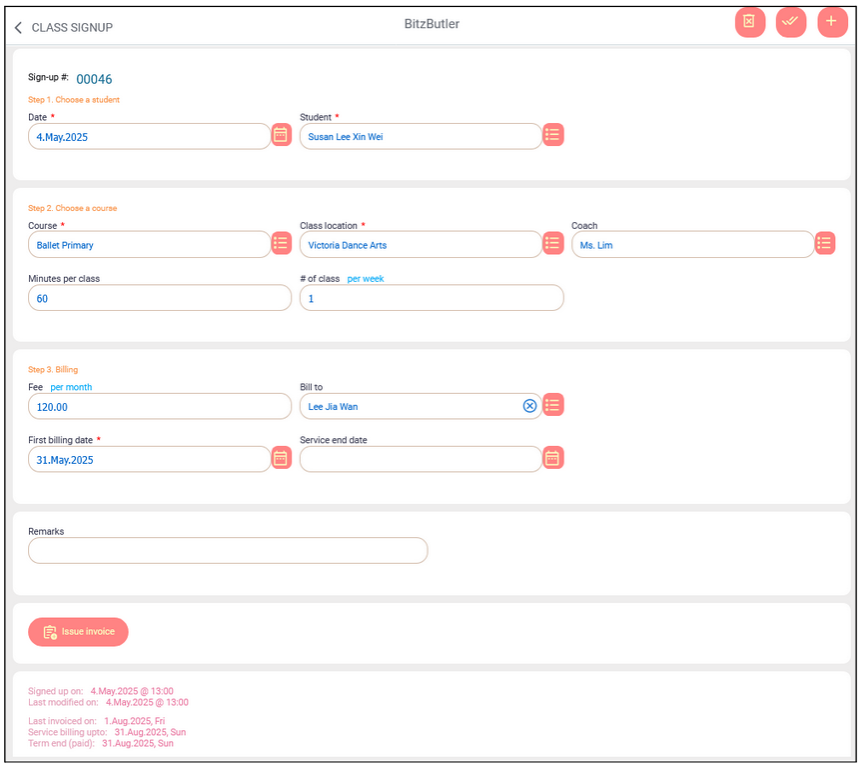This screenshot has width=863, height=768.
Task: Click the Fee amount field
Action: (159, 406)
